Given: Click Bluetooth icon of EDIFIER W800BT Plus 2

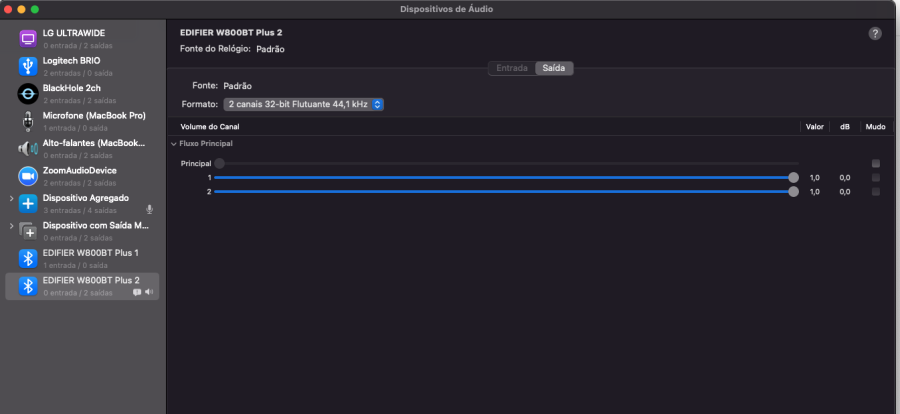Looking at the screenshot, I should [28, 286].
